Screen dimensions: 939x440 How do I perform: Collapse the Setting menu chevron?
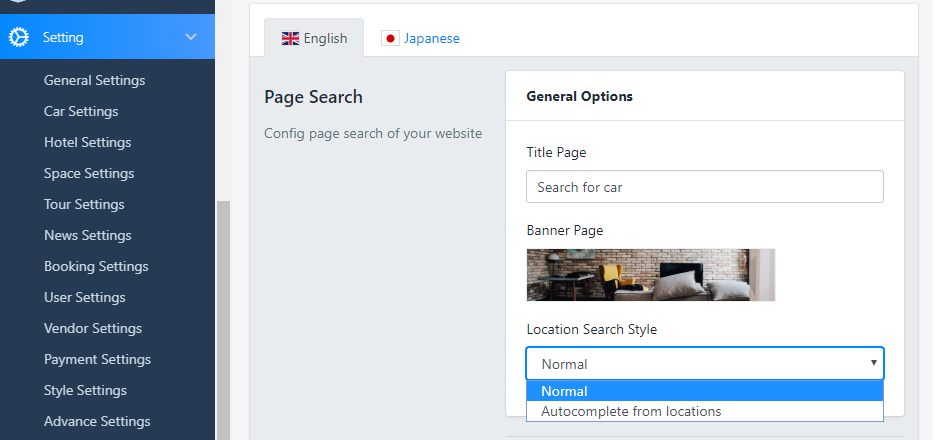point(191,37)
